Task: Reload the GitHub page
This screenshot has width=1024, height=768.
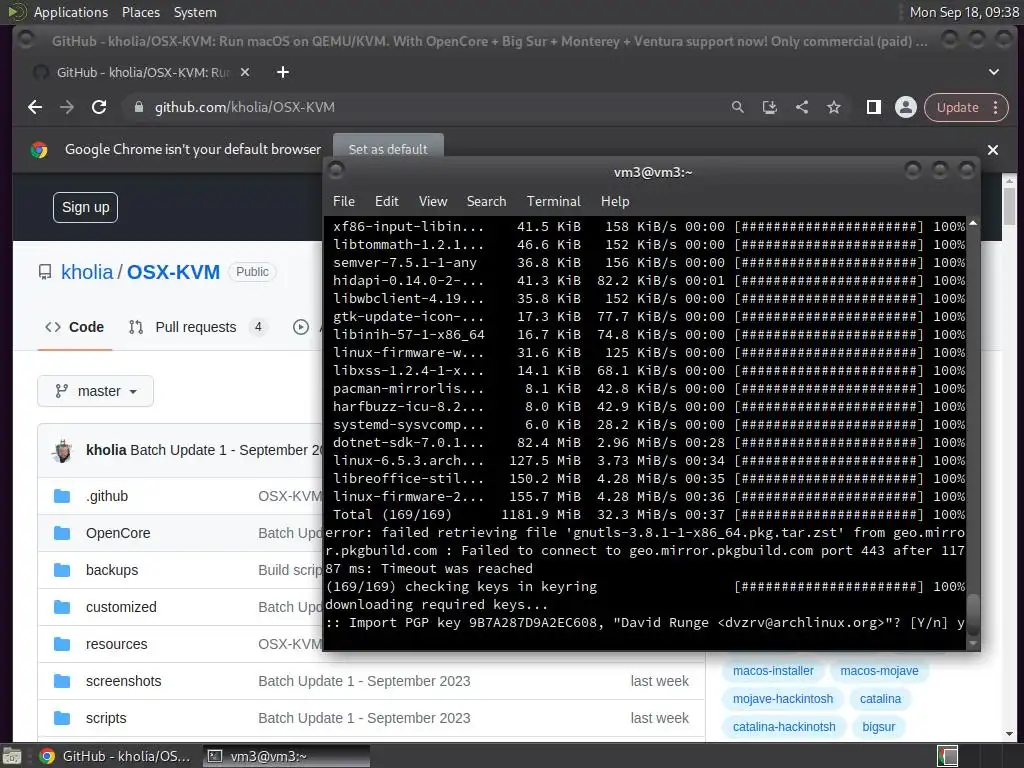Action: 99,107
